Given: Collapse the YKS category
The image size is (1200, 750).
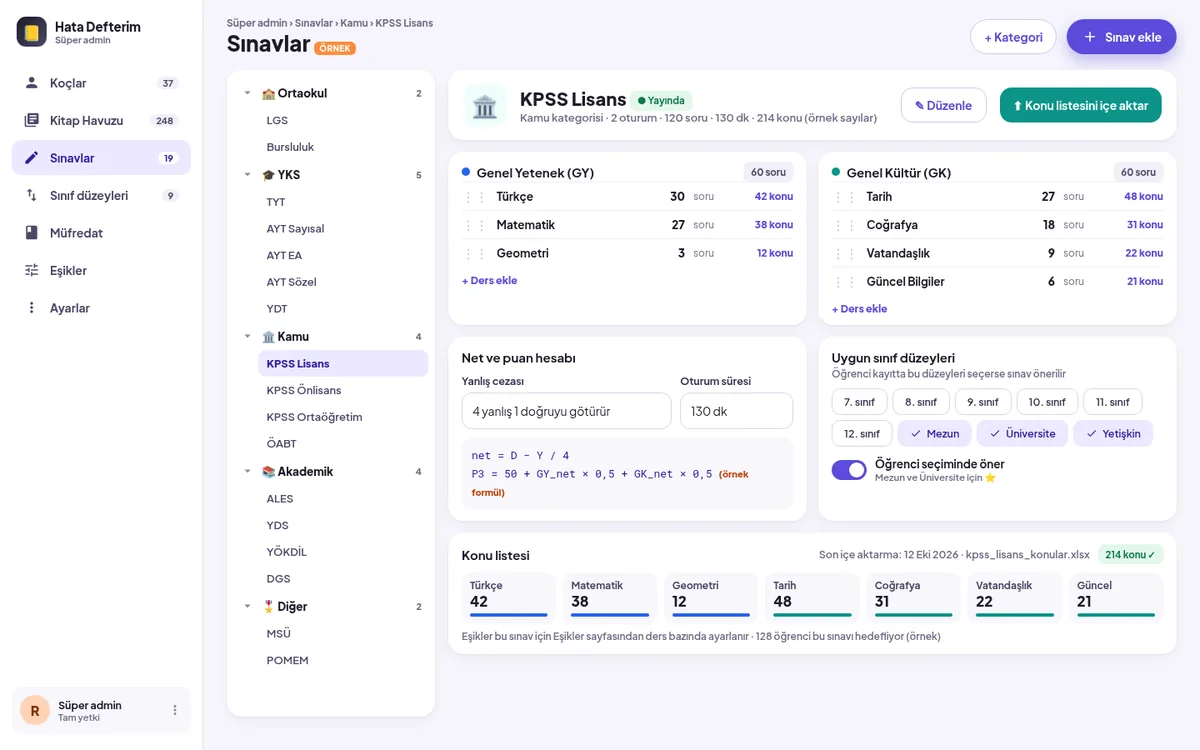Looking at the screenshot, I should pos(248,174).
